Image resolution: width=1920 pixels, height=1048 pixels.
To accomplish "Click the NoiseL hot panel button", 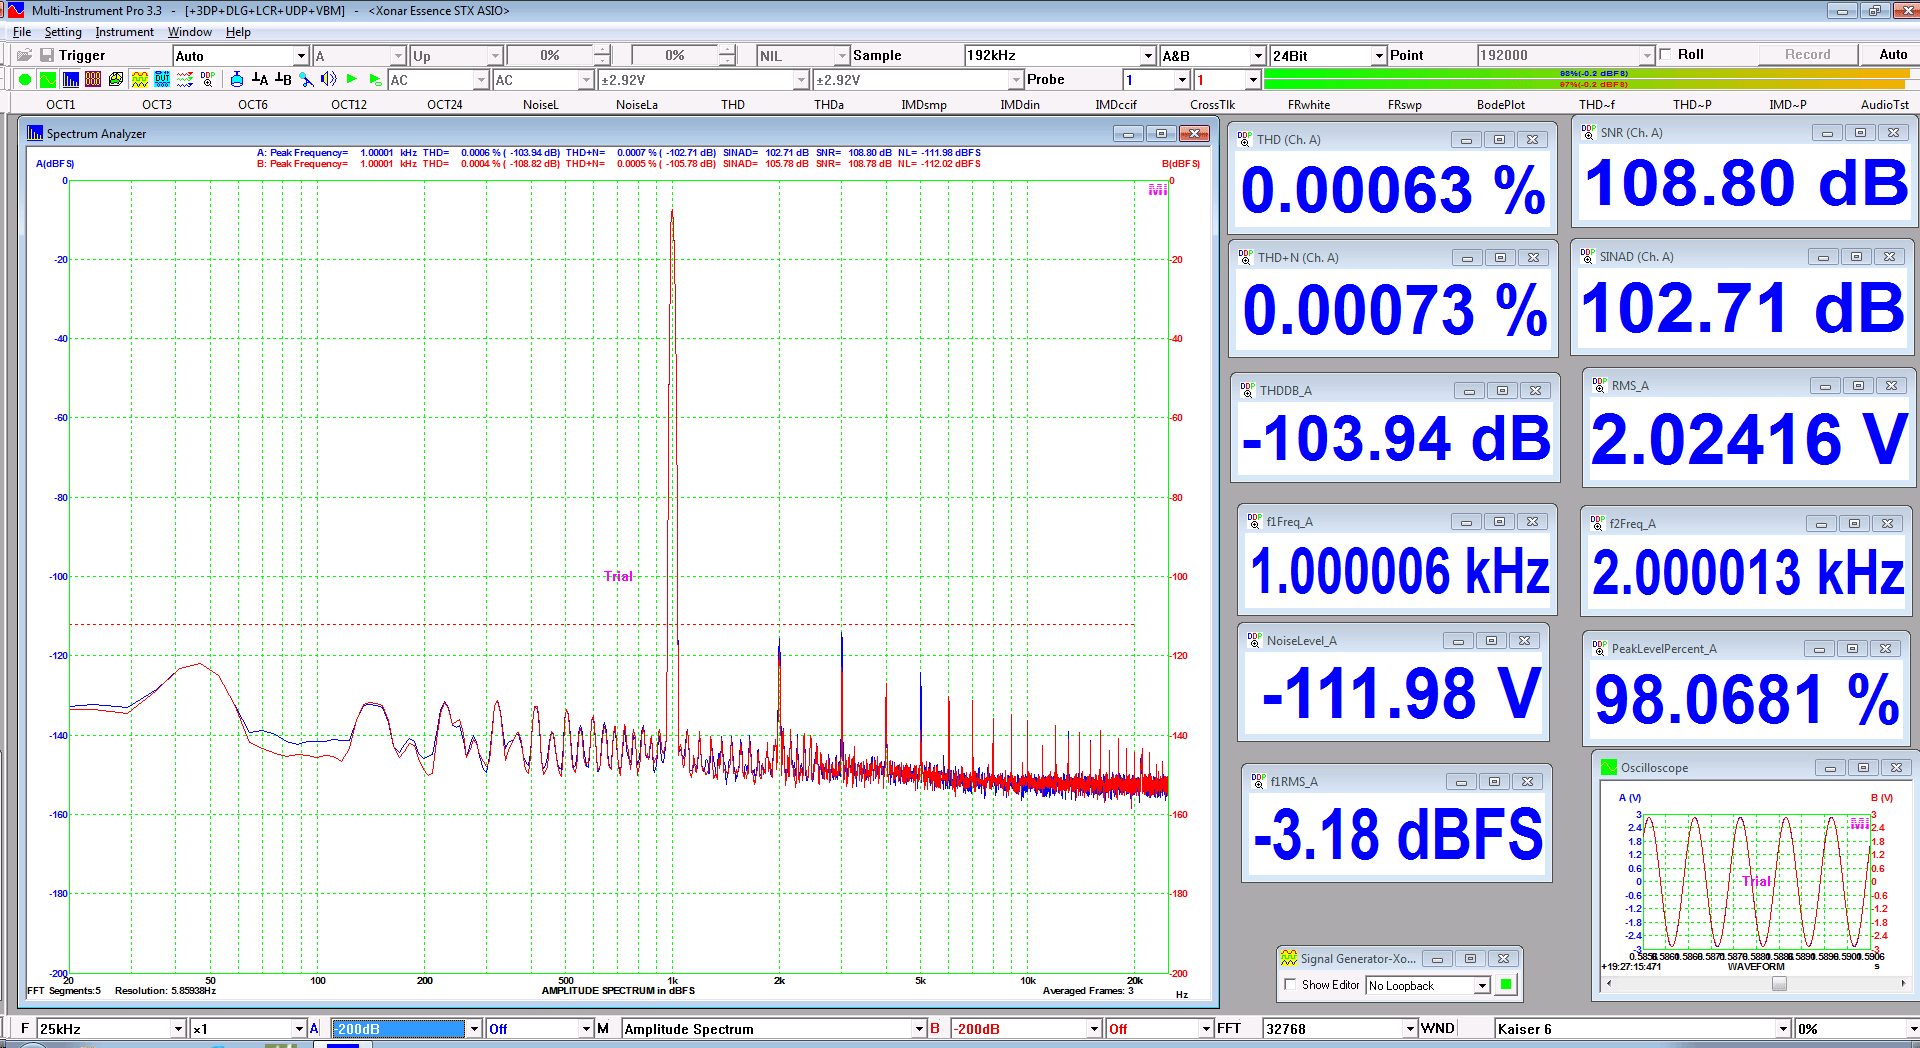I will coord(541,104).
